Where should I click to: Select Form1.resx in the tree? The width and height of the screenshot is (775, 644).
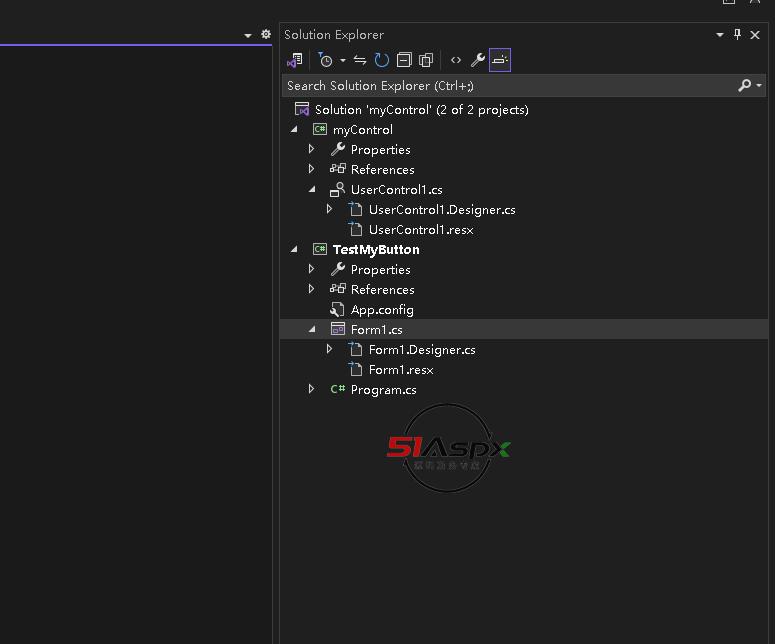400,370
